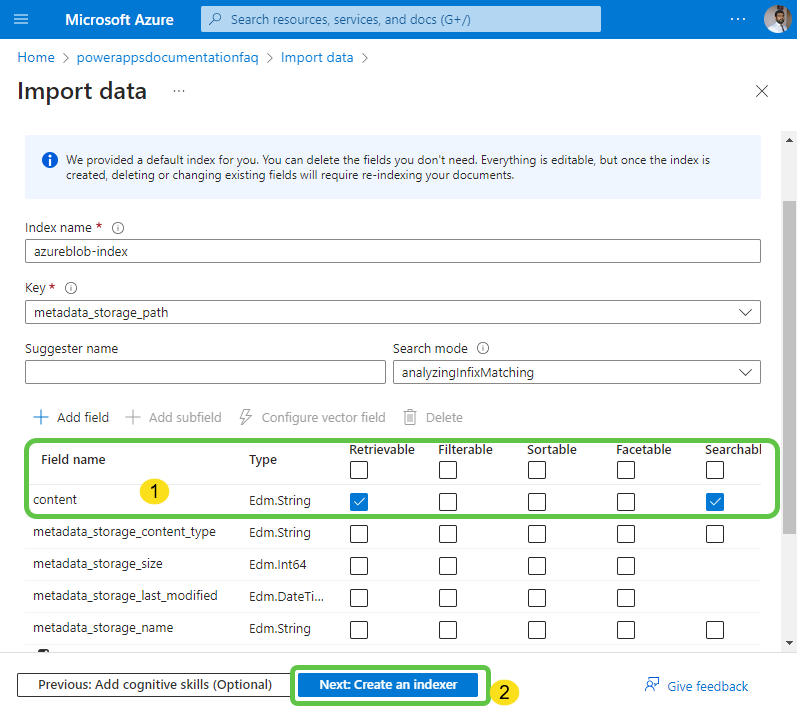Click Add field plus icon
The width and height of the screenshot is (797, 713).
click(x=41, y=417)
